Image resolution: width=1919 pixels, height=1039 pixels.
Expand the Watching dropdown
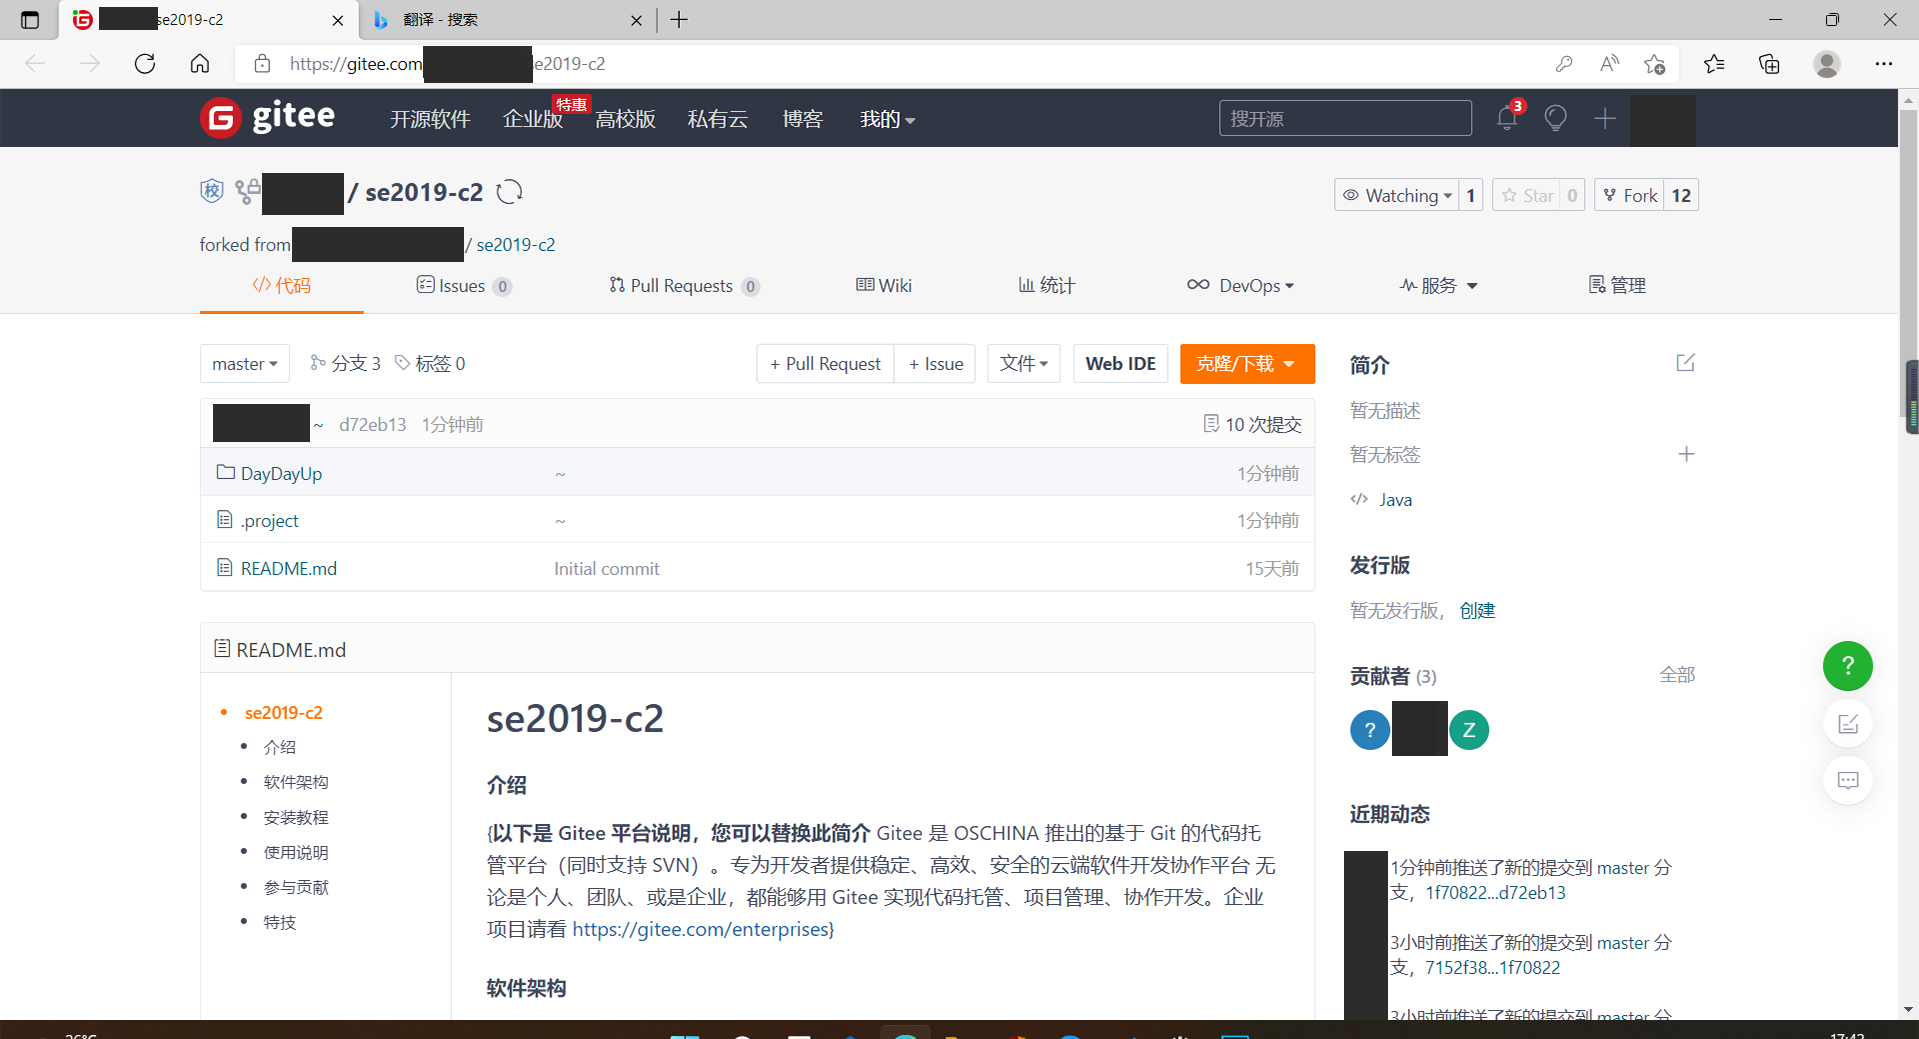pos(1399,195)
